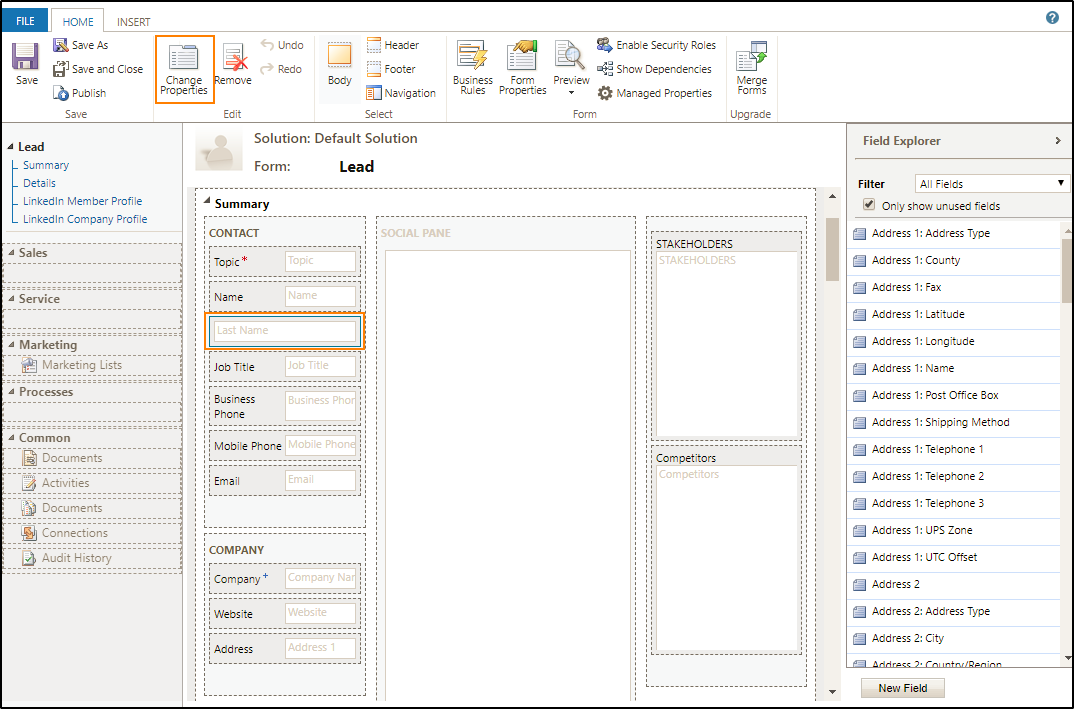Screen dimensions: 1074x709
Task: Go to Details link under Lead
Action: point(39,183)
